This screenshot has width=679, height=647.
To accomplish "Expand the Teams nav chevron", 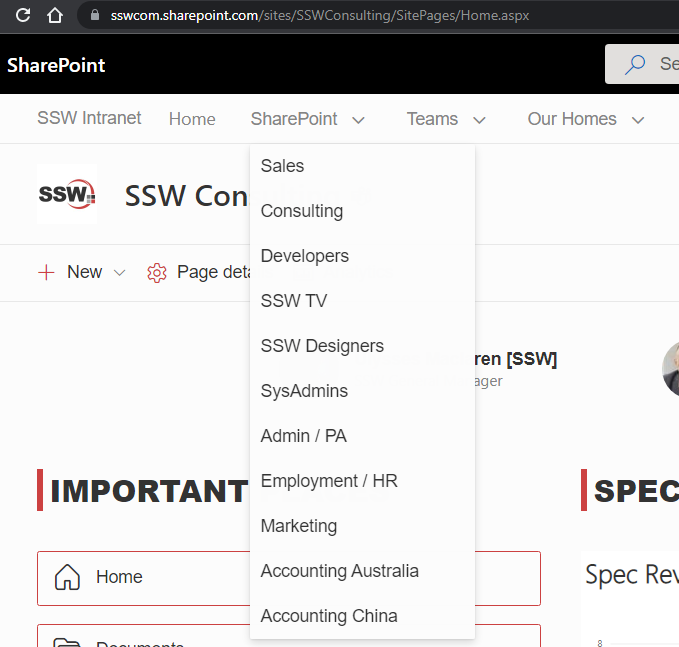I will tap(479, 120).
